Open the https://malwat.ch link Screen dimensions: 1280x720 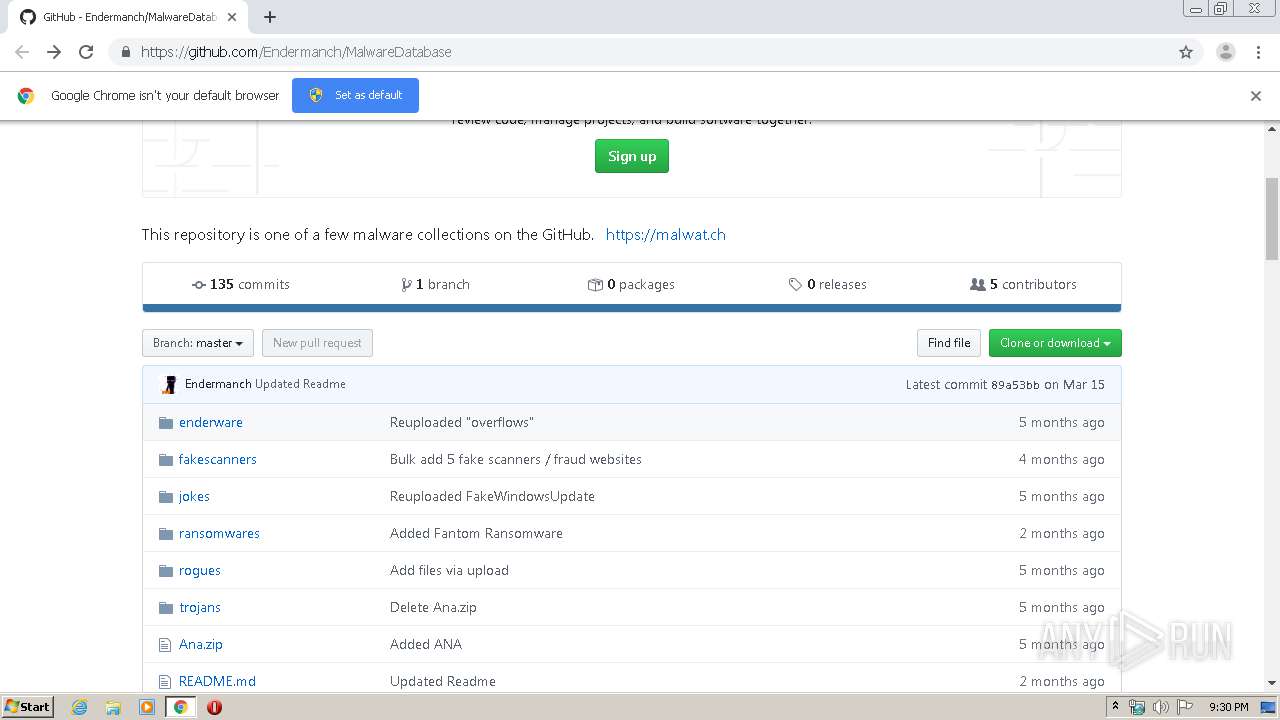tap(666, 235)
